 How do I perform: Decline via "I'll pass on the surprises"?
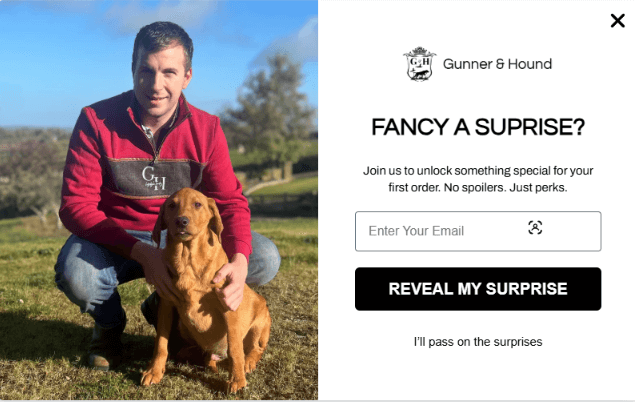coord(478,342)
